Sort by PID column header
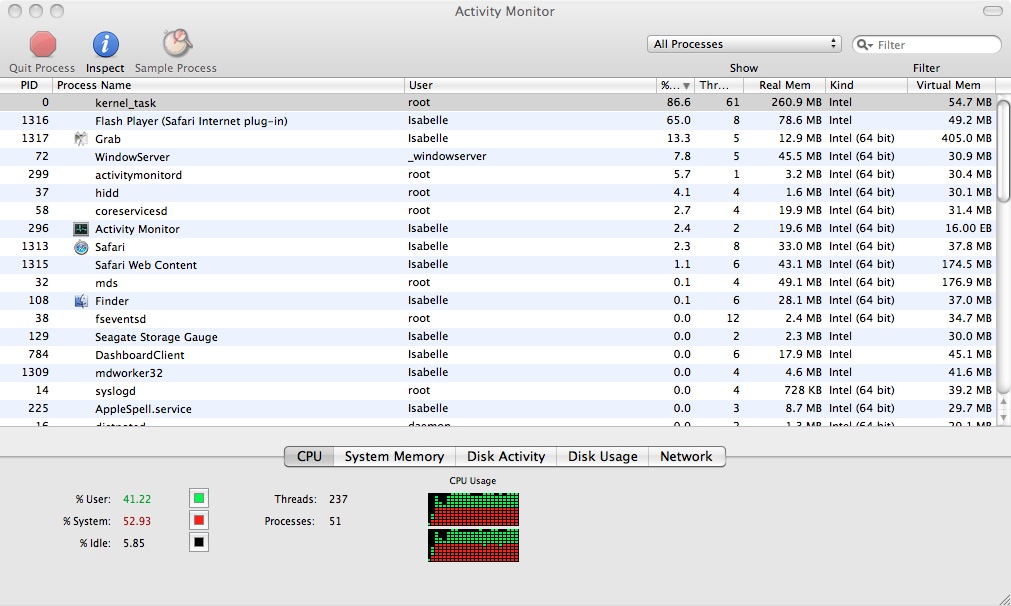The image size is (1011, 606). tap(26, 85)
